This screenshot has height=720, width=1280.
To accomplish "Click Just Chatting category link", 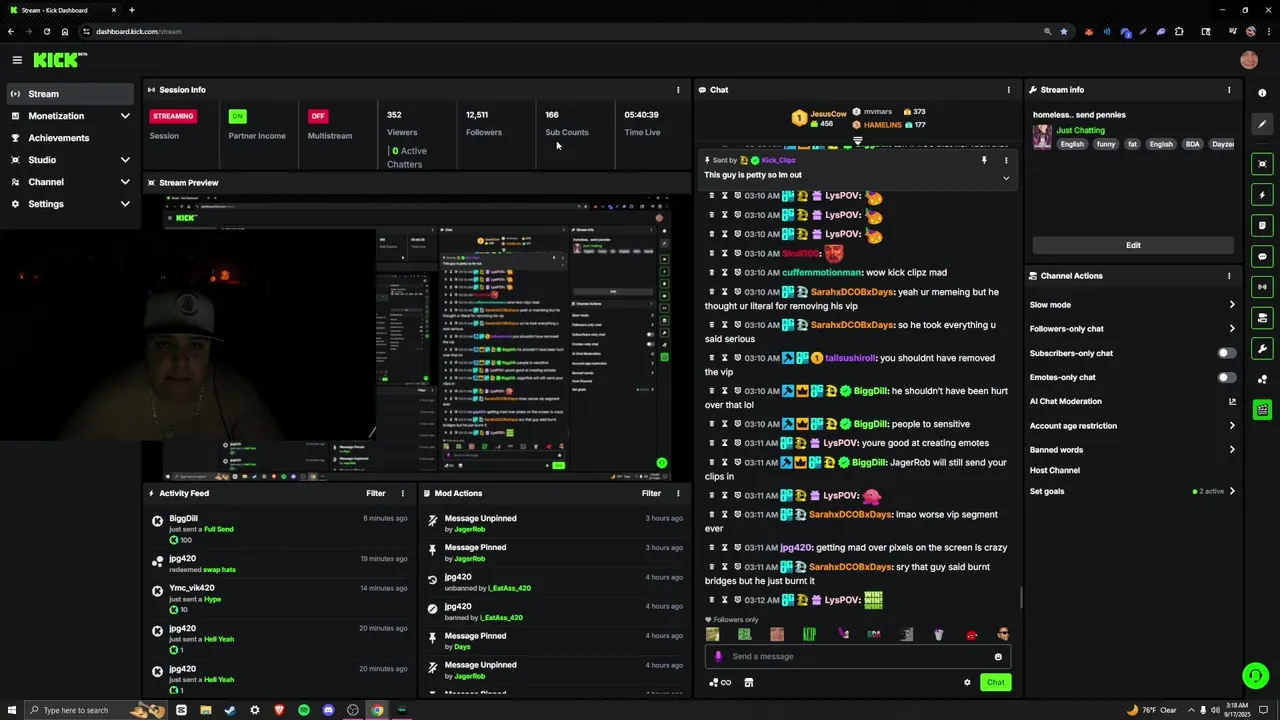I will click(1080, 130).
